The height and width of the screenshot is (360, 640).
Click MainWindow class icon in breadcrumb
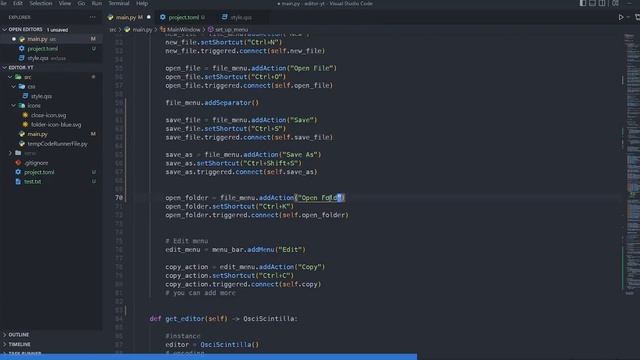(163, 29)
